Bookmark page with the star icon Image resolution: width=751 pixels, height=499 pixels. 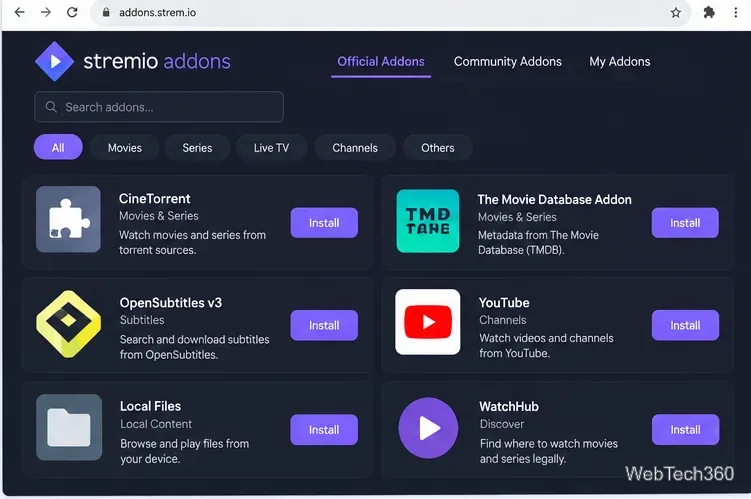click(x=676, y=13)
